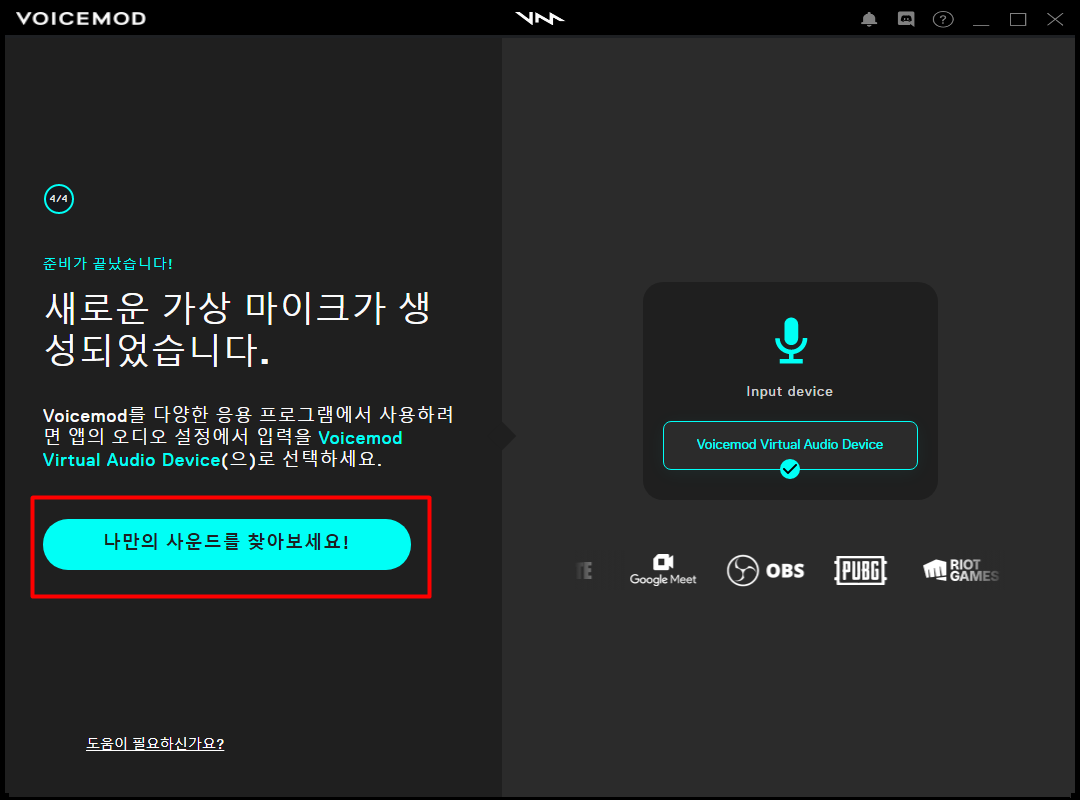Viewport: 1080px width, 800px height.
Task: Click the 'Input device' label
Action: click(790, 391)
